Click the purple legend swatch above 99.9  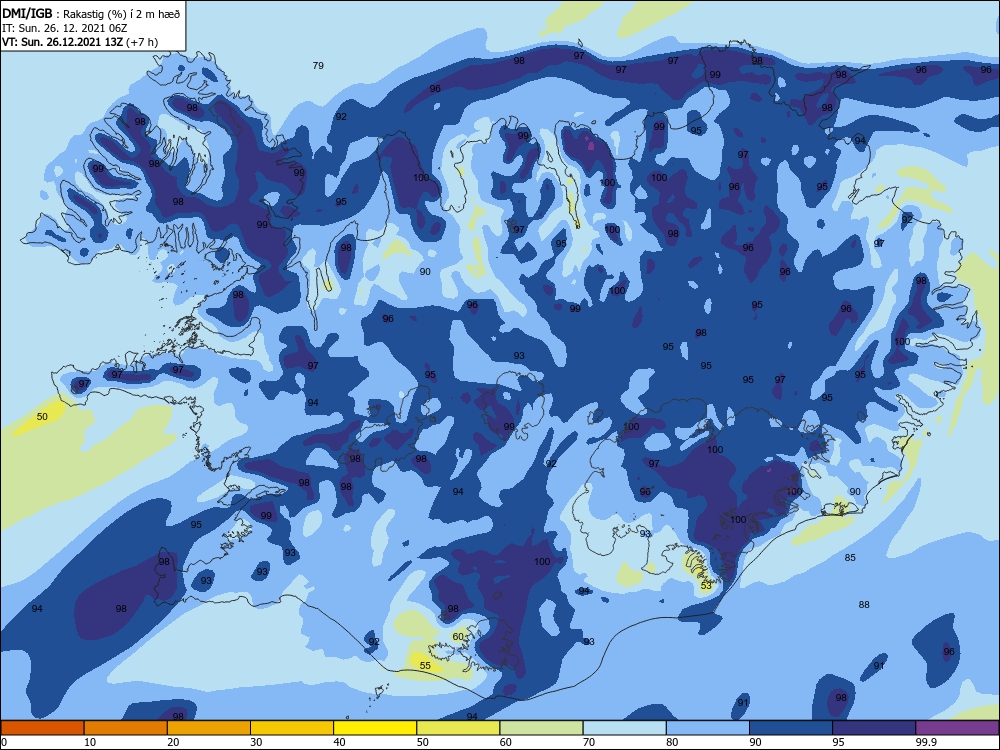pos(957,728)
